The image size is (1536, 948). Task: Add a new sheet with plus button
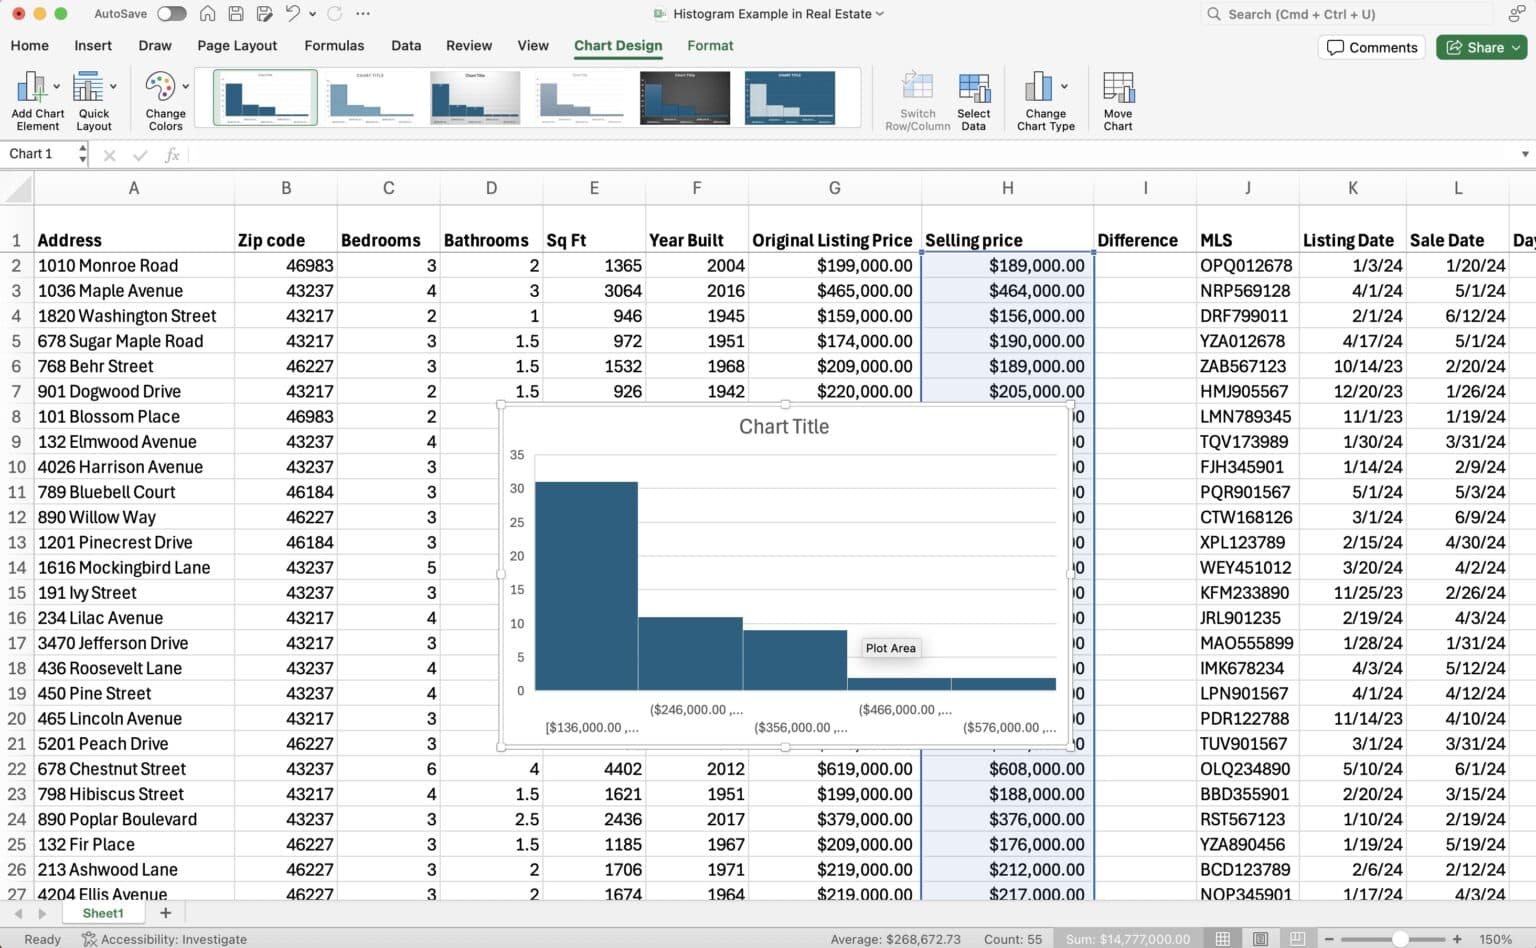coord(165,913)
